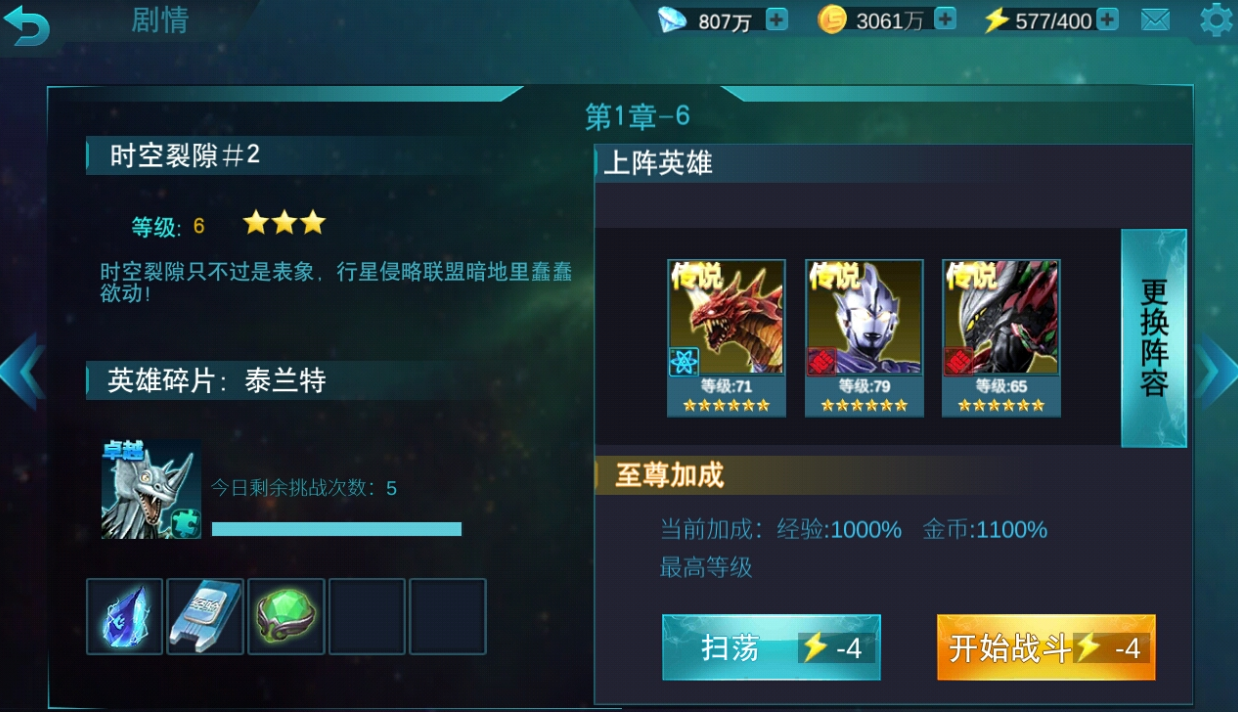Click the 剧情 story title tab
The height and width of the screenshot is (712, 1238).
[160, 21]
